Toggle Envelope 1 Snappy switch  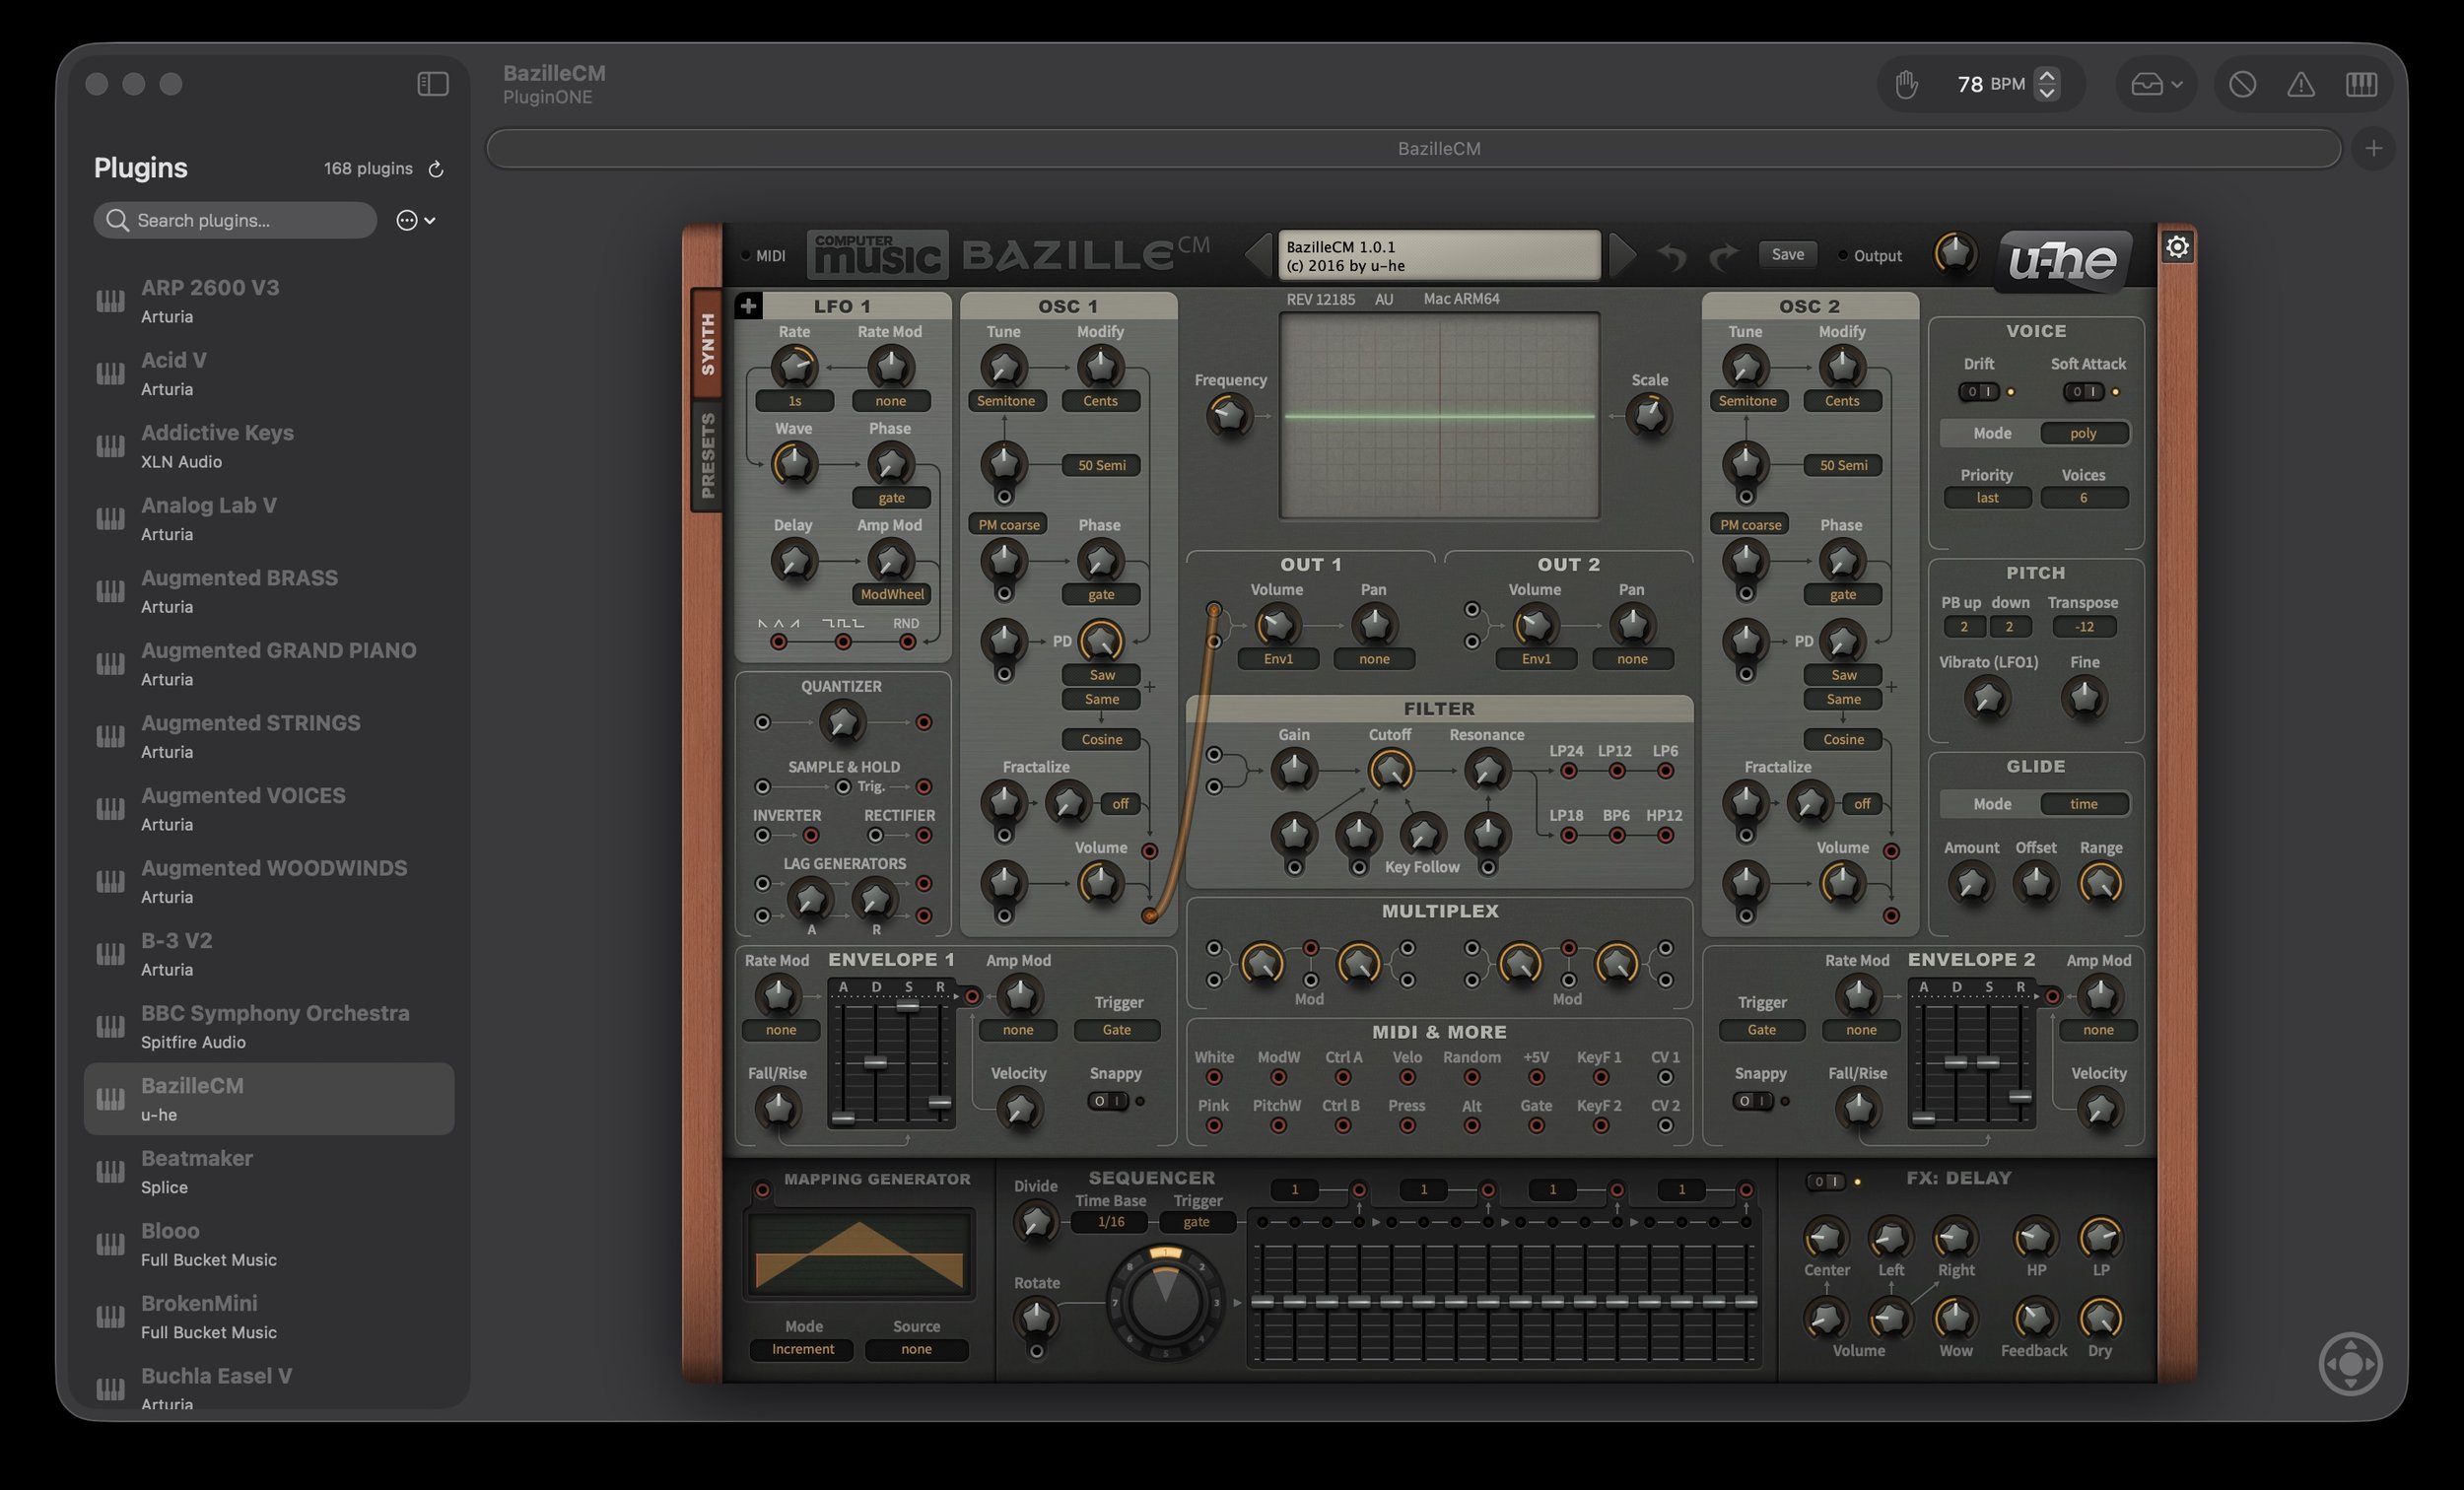[1107, 1101]
